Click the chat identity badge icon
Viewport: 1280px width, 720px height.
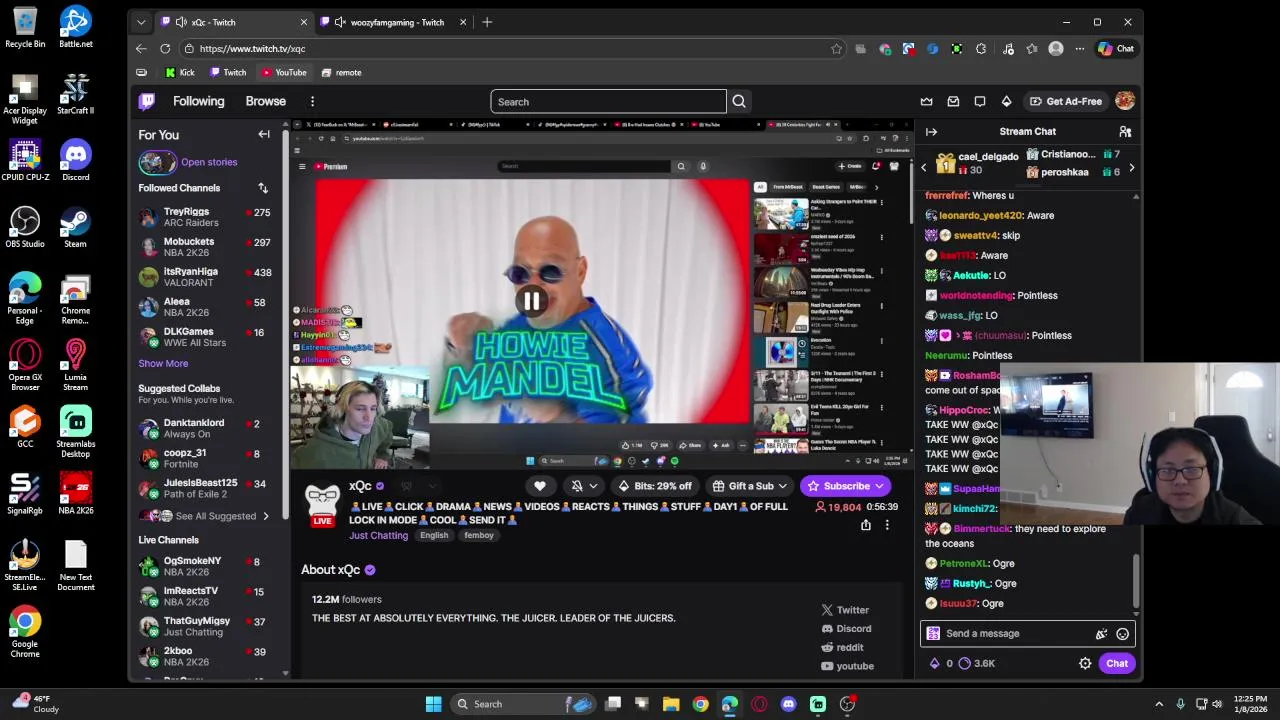(933, 633)
